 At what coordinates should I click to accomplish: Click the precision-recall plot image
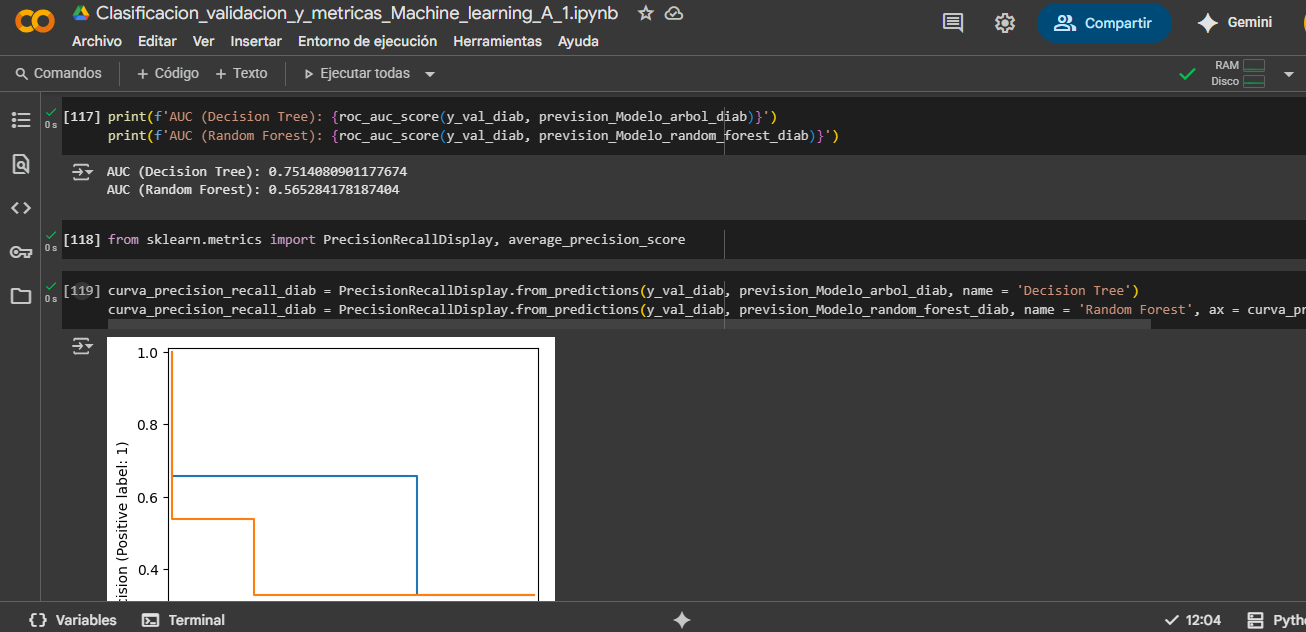(x=331, y=469)
